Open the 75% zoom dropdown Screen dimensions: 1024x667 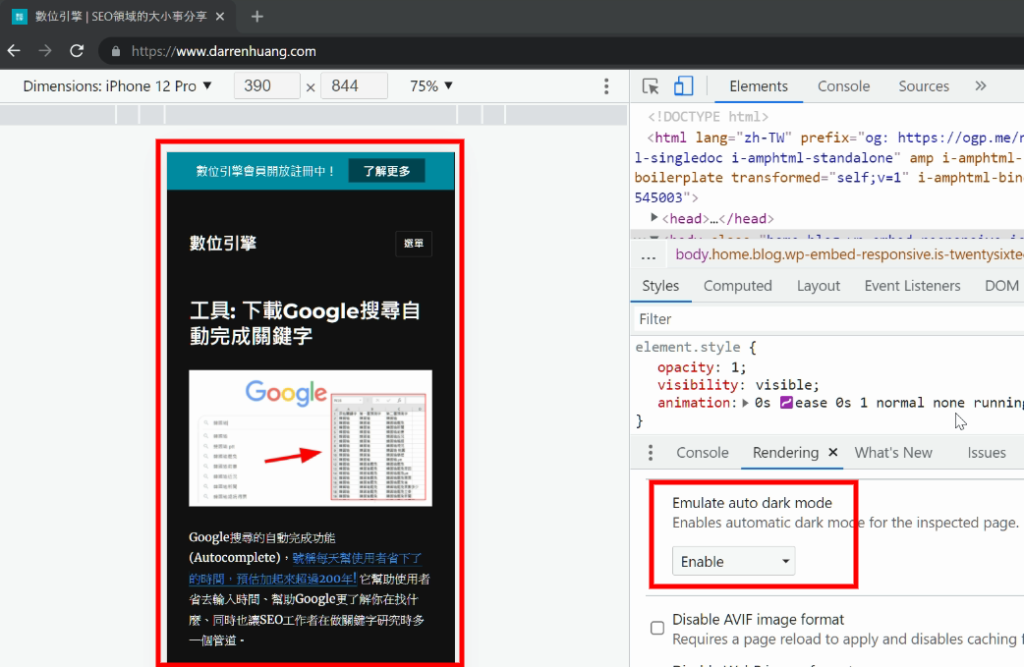(431, 86)
